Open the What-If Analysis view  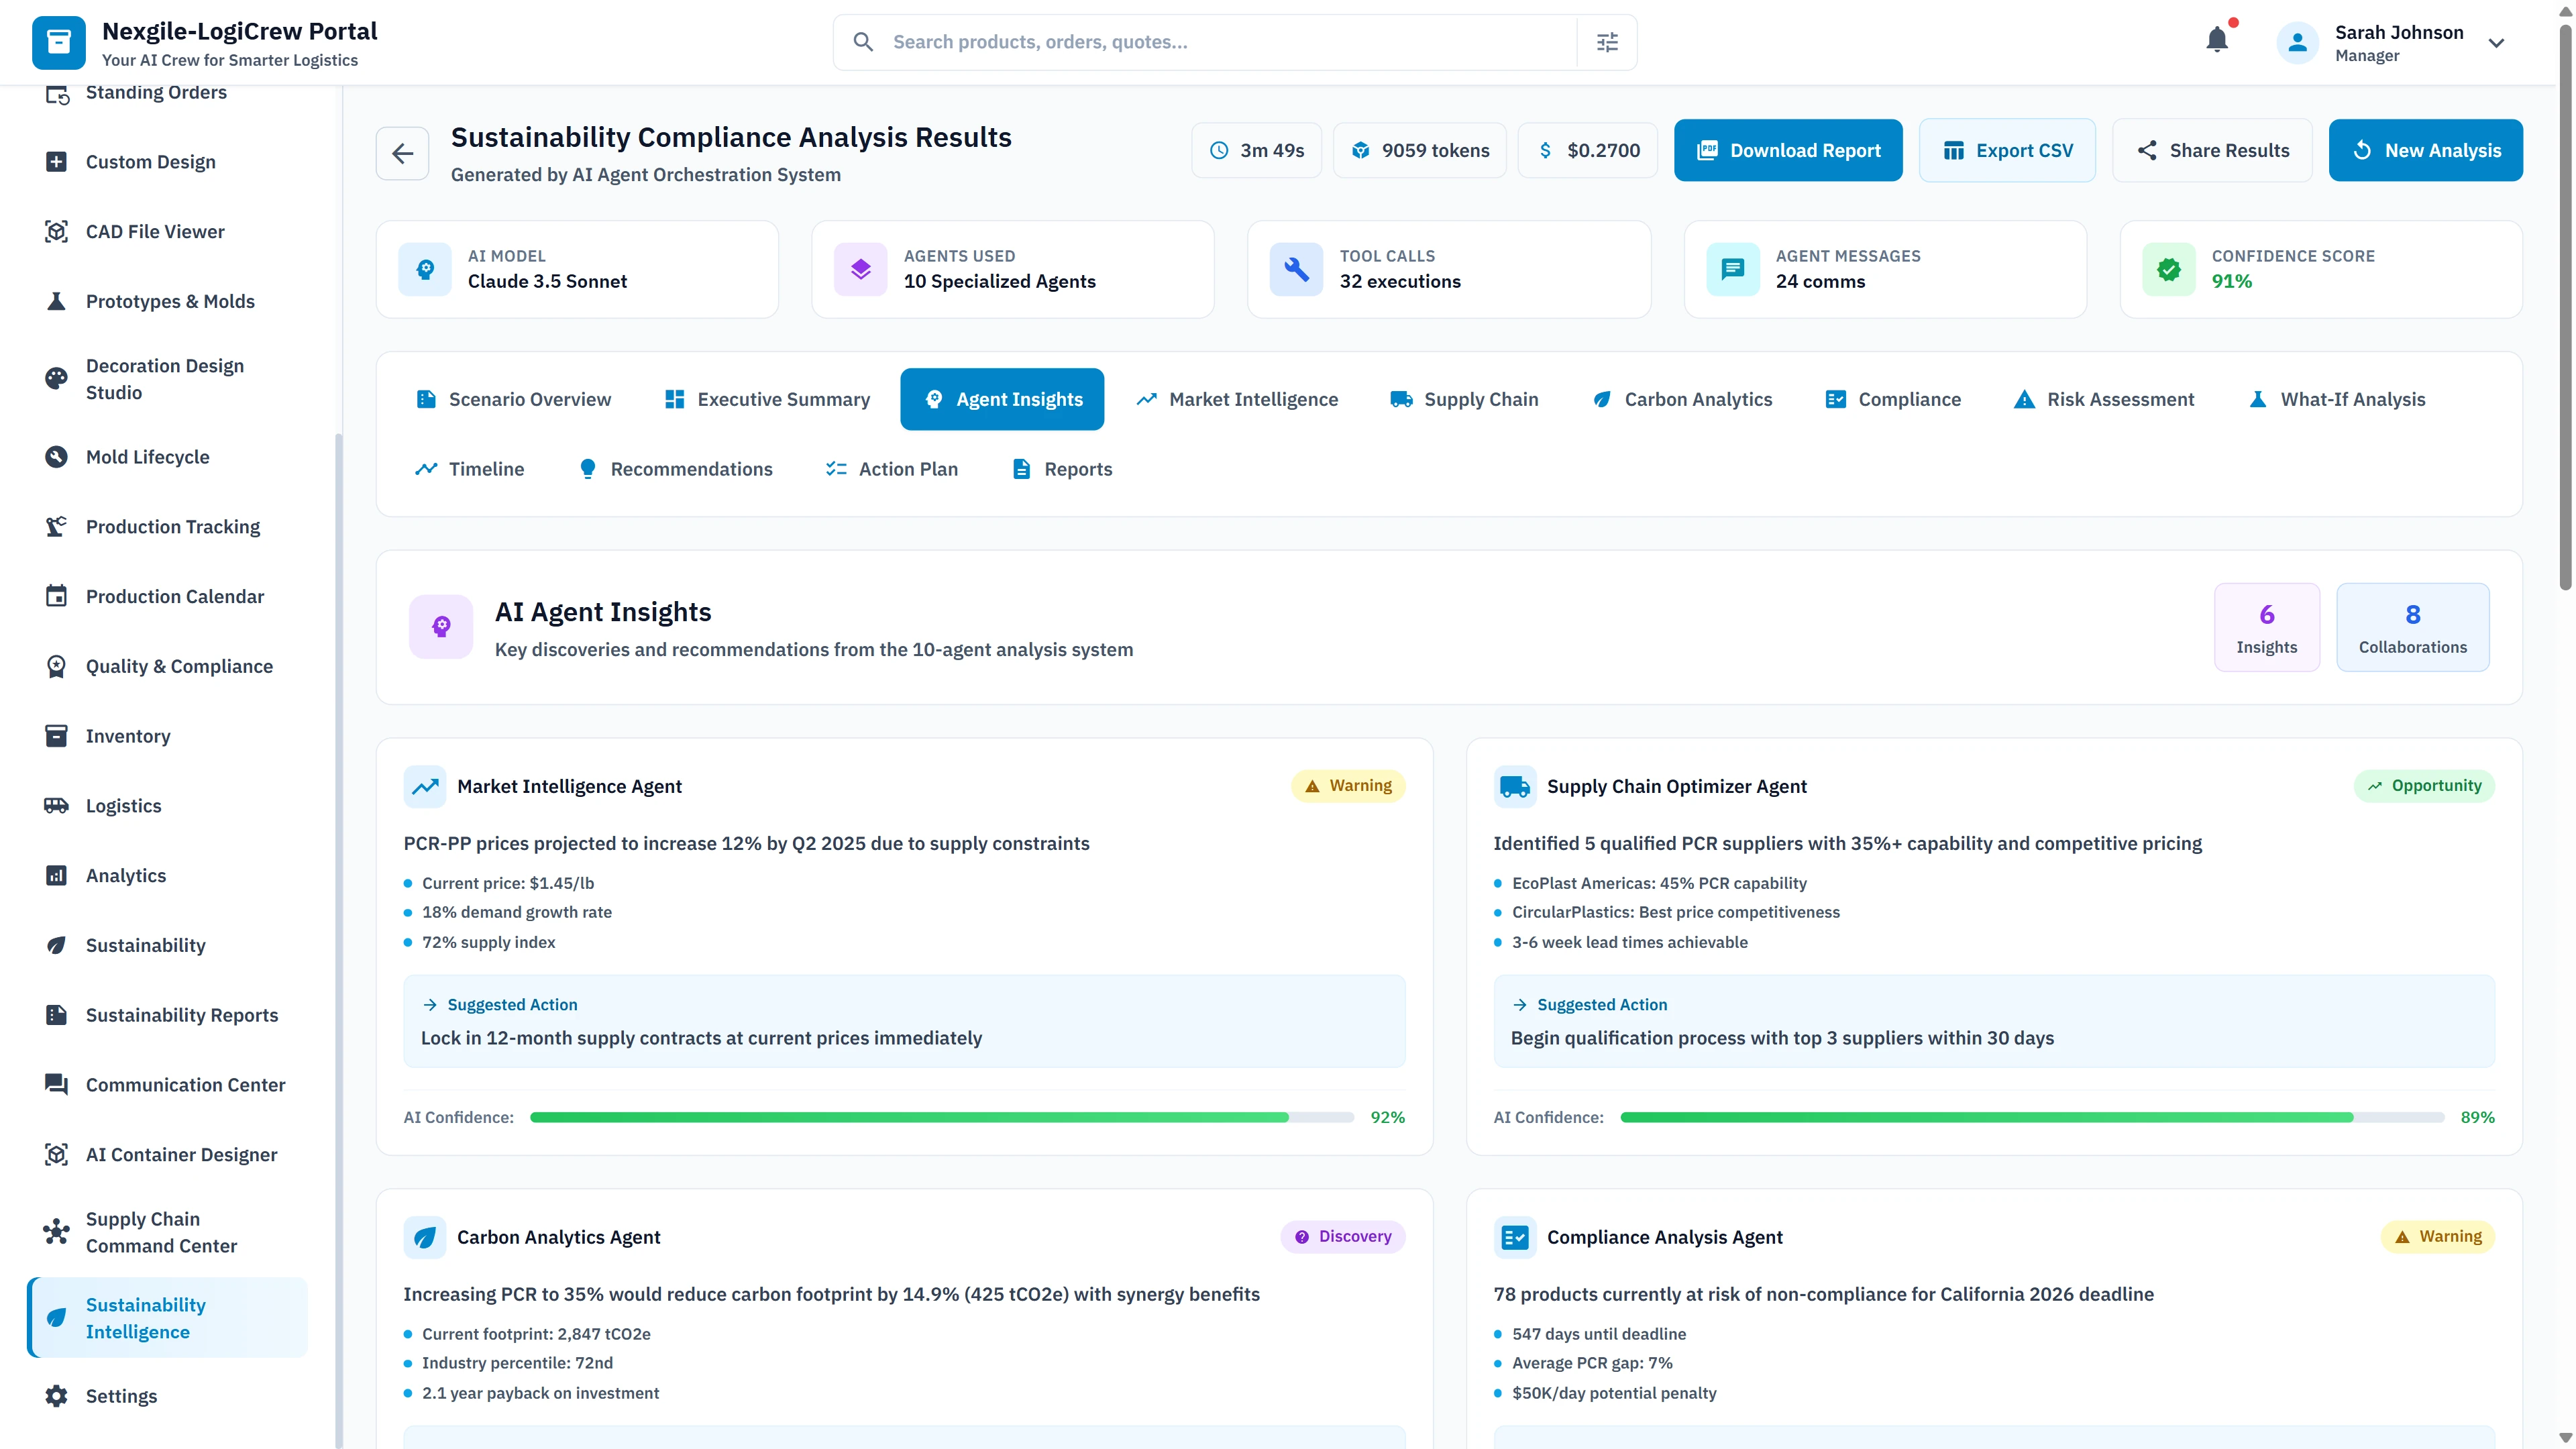[2336, 399]
